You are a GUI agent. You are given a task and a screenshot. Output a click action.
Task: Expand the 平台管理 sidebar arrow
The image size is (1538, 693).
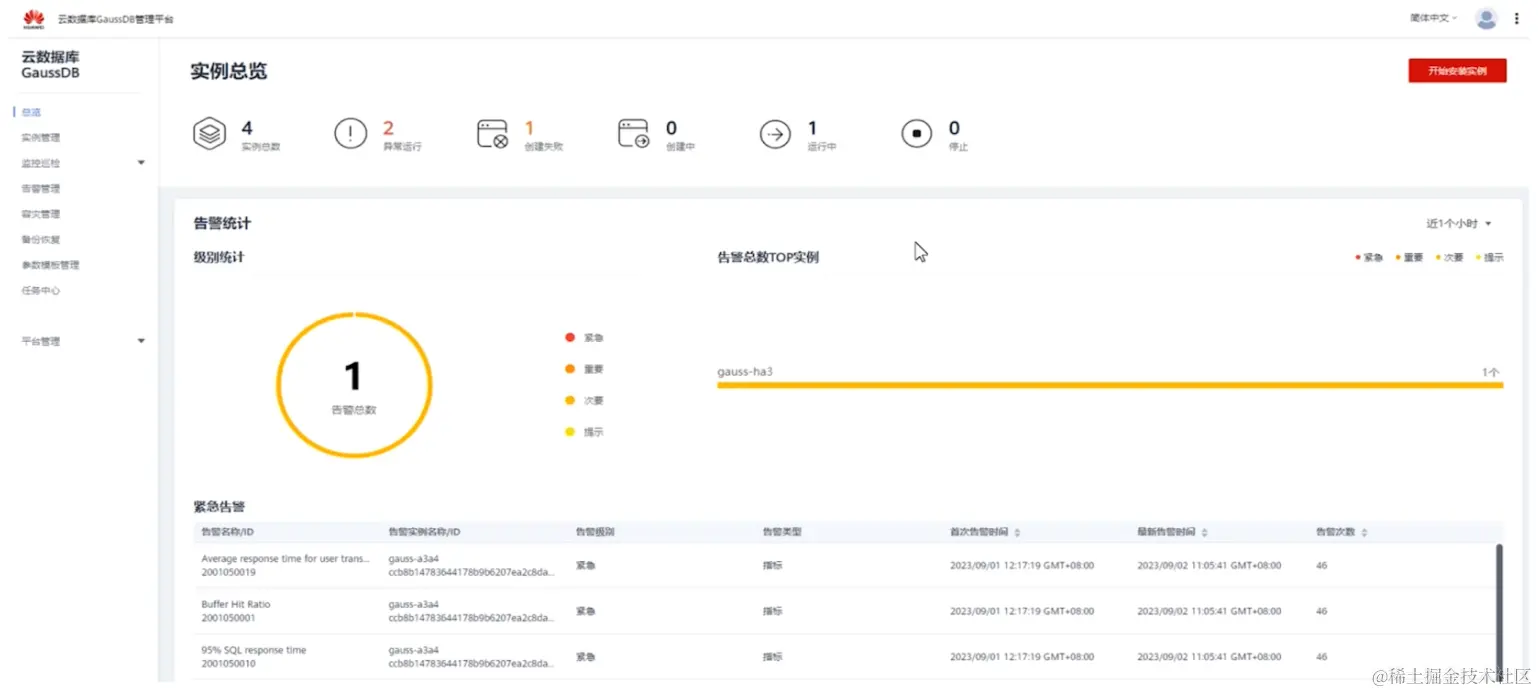pos(141,342)
